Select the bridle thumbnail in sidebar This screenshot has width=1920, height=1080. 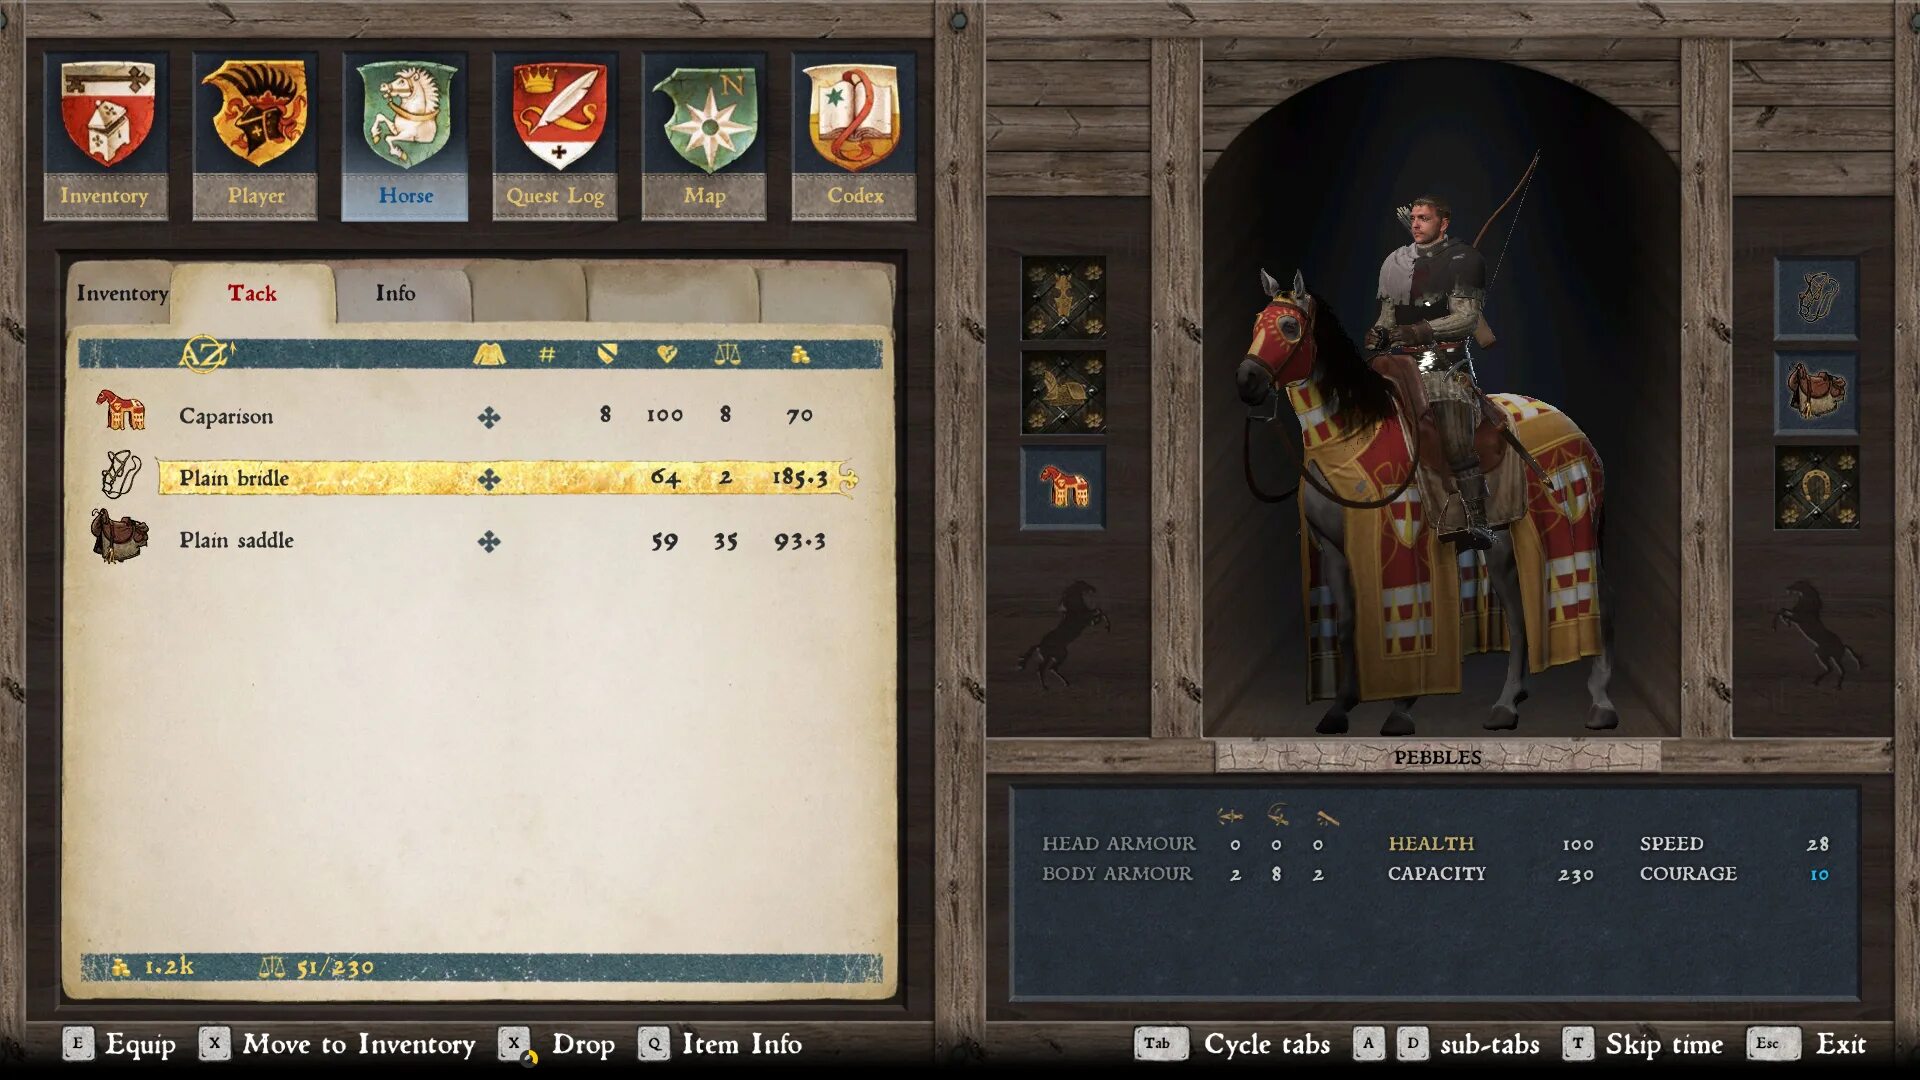click(1820, 297)
